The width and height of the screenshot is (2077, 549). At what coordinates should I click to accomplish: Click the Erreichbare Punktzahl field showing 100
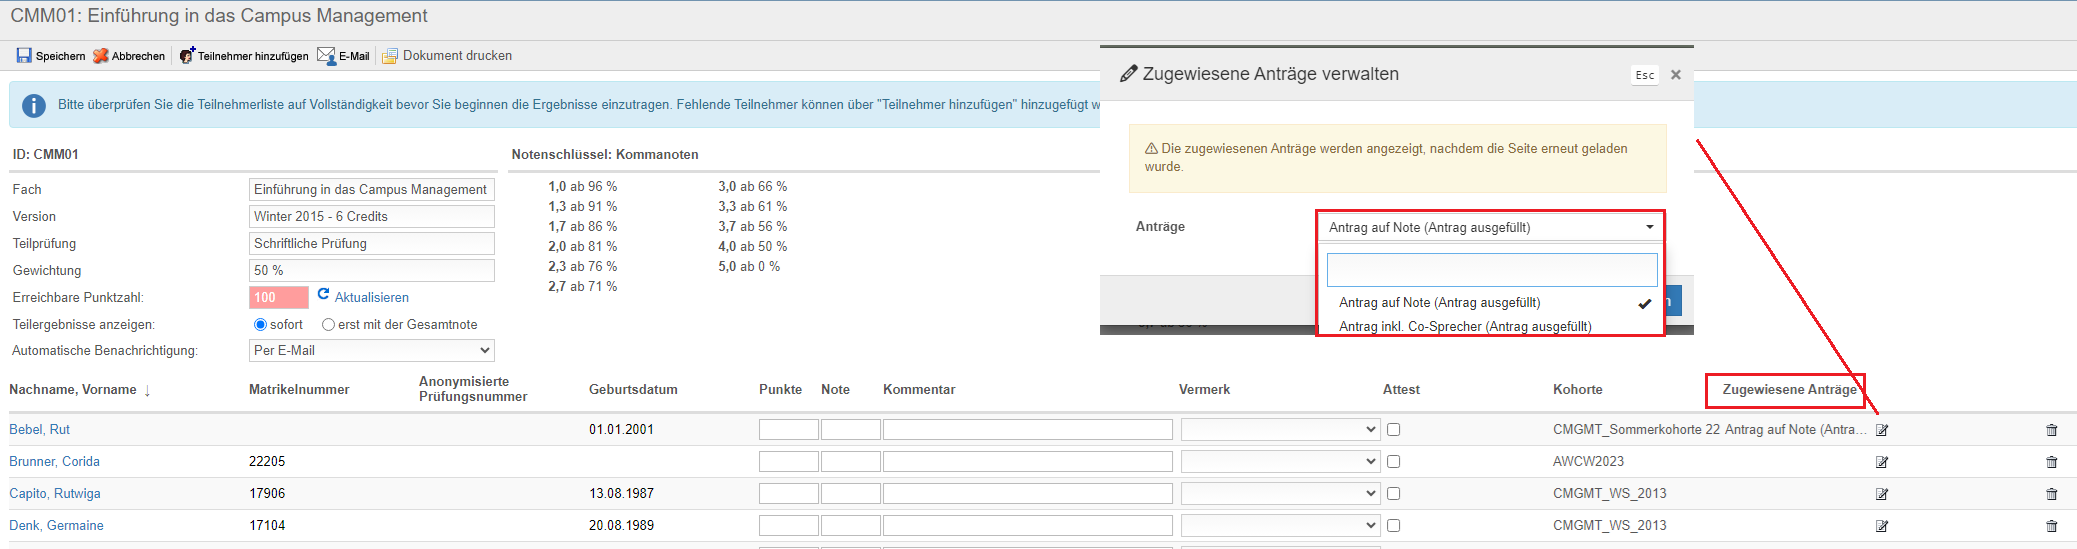[279, 298]
